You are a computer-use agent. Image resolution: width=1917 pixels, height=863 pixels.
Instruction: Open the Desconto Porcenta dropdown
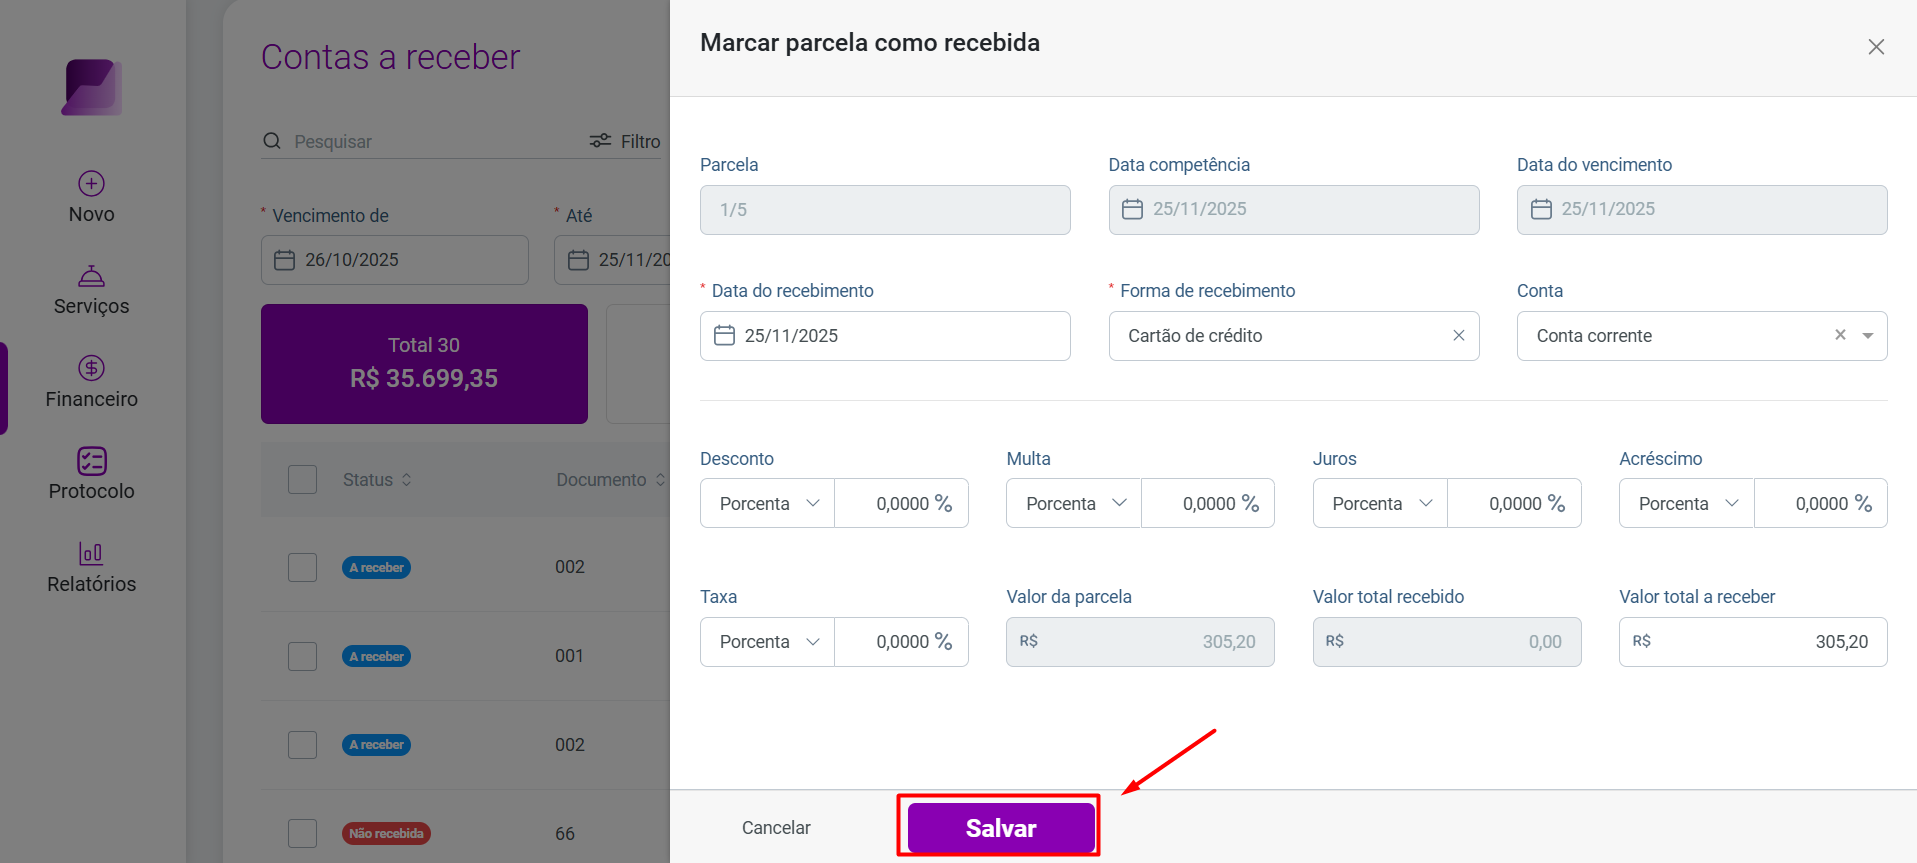[x=767, y=503]
